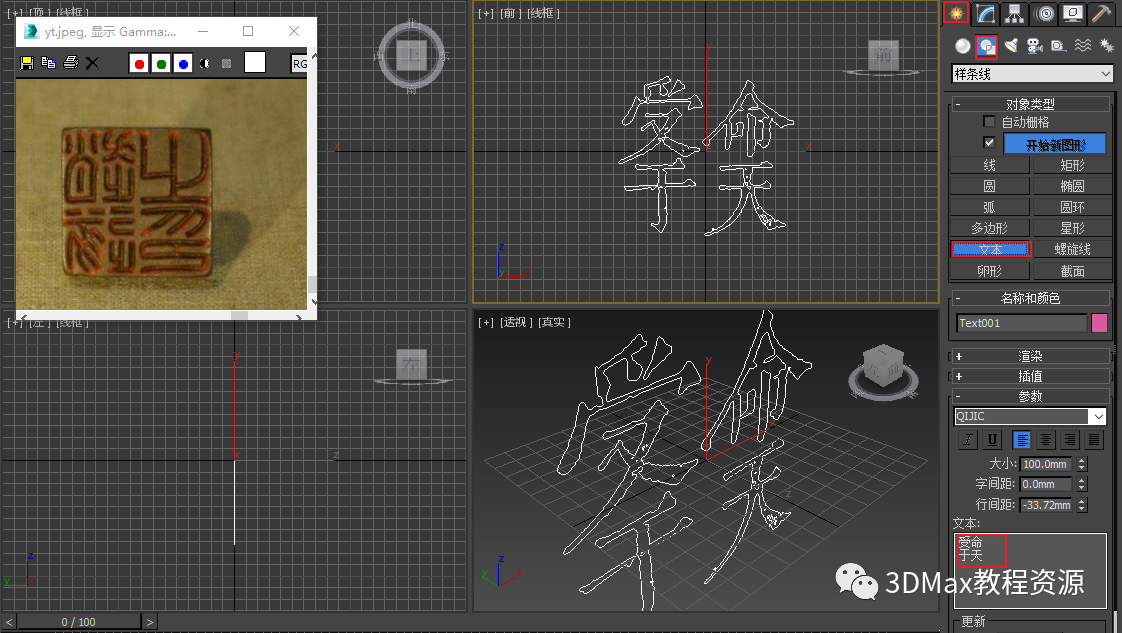This screenshot has width=1122, height=633.
Task: Toggle the red channel in yt.jpeg window
Action: [140, 64]
